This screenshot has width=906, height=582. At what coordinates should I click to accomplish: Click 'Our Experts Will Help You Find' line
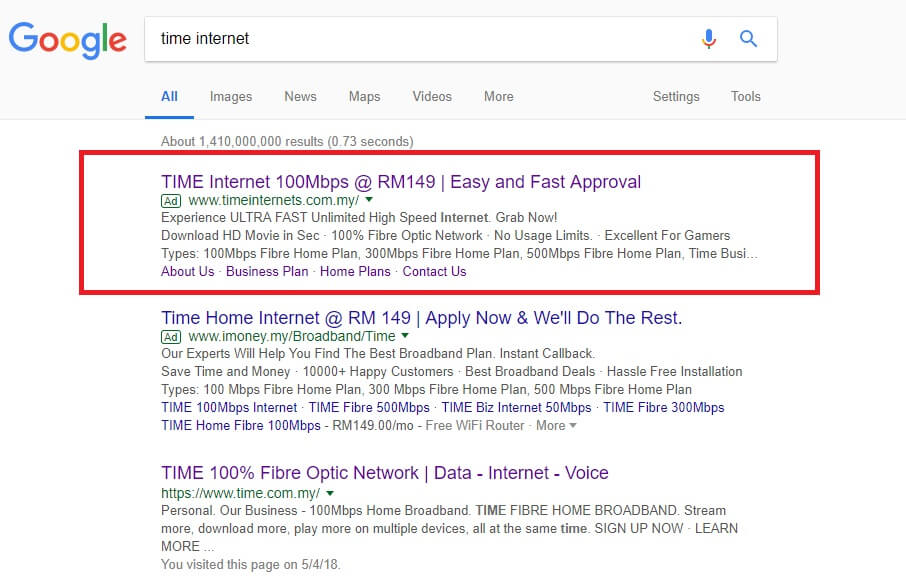(x=378, y=353)
